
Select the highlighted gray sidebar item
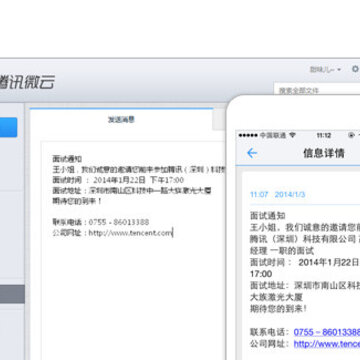point(12,294)
